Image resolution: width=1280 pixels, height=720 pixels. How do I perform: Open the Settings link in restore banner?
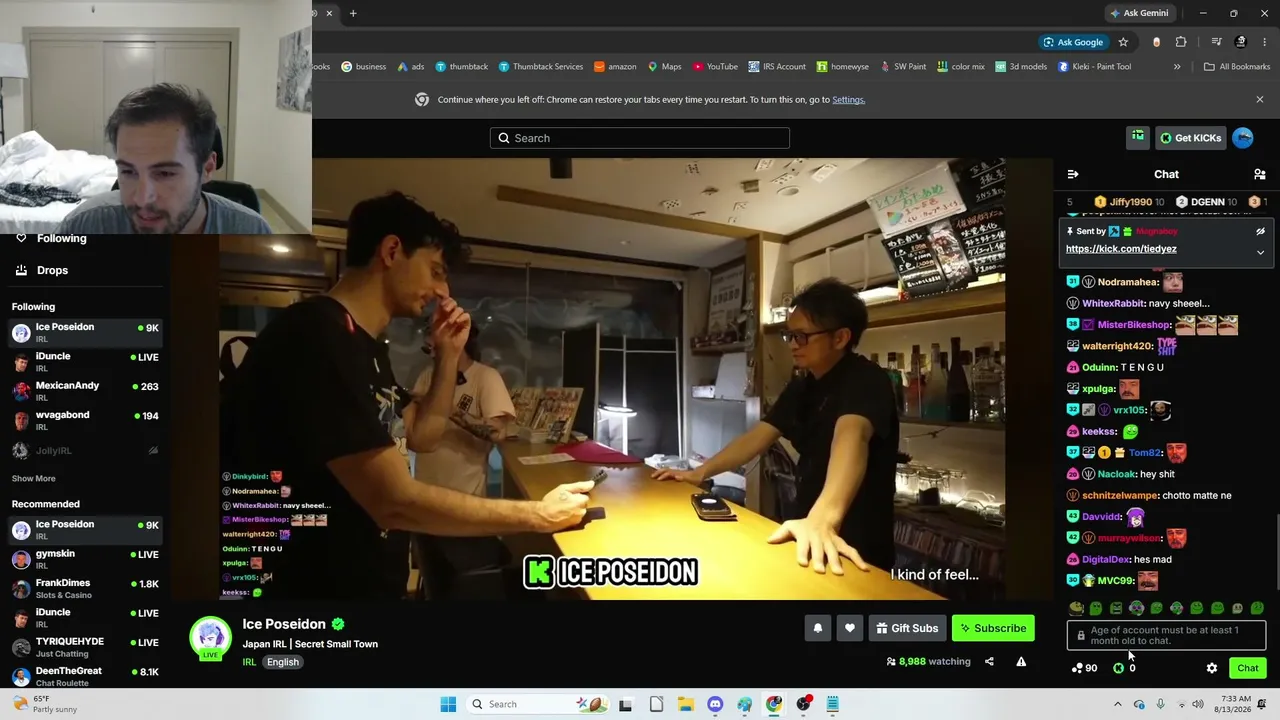pyautogui.click(x=848, y=100)
